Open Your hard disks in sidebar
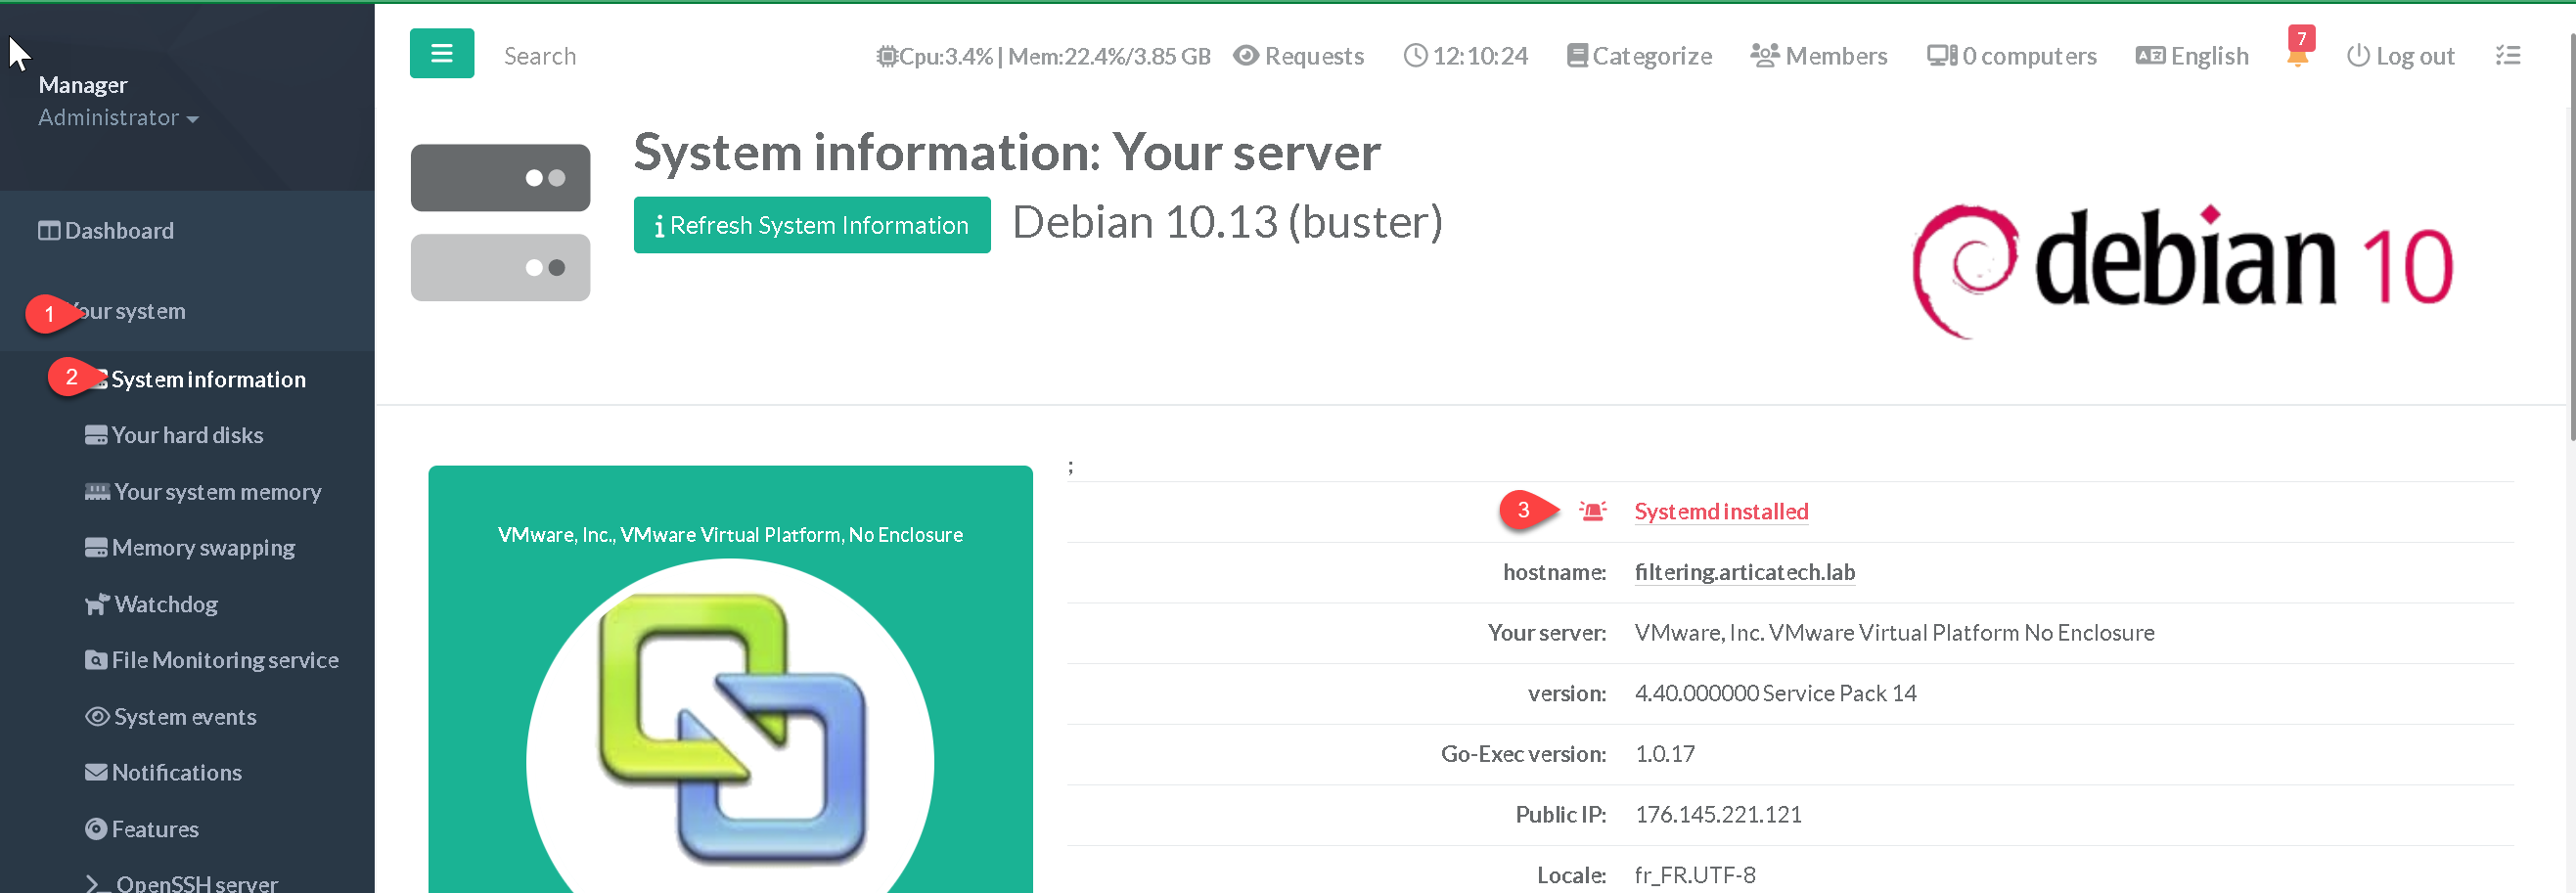The height and width of the screenshot is (893, 2576). 187,435
